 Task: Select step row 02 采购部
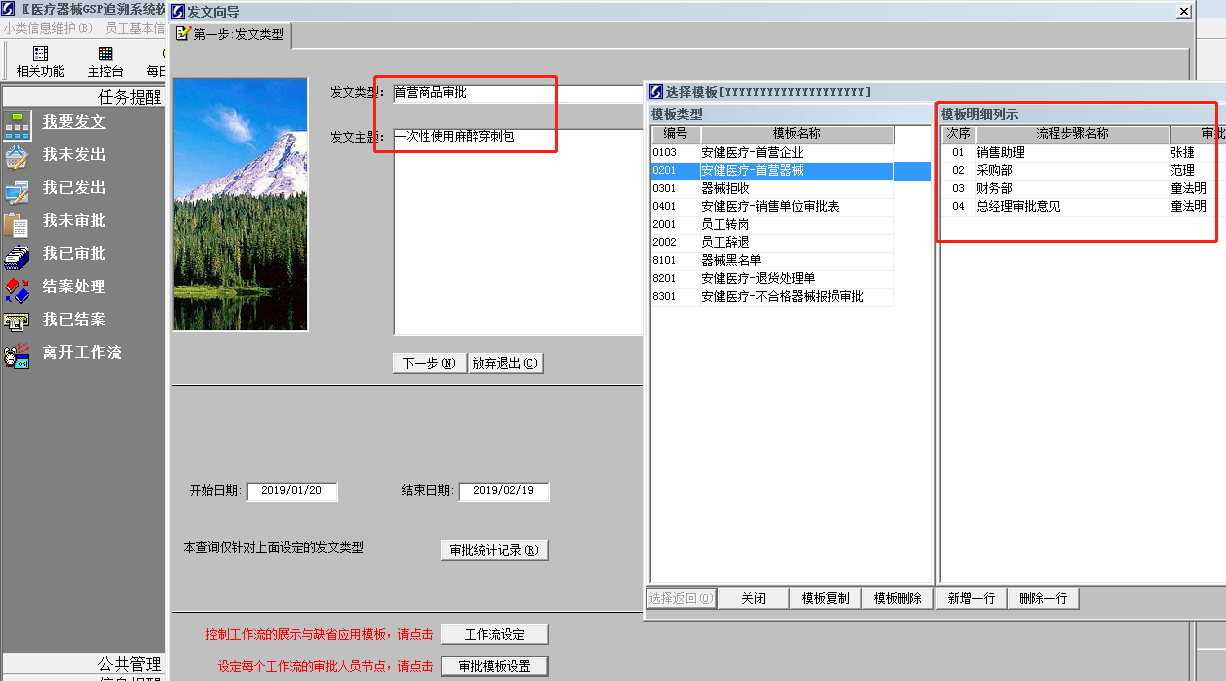(1083, 171)
